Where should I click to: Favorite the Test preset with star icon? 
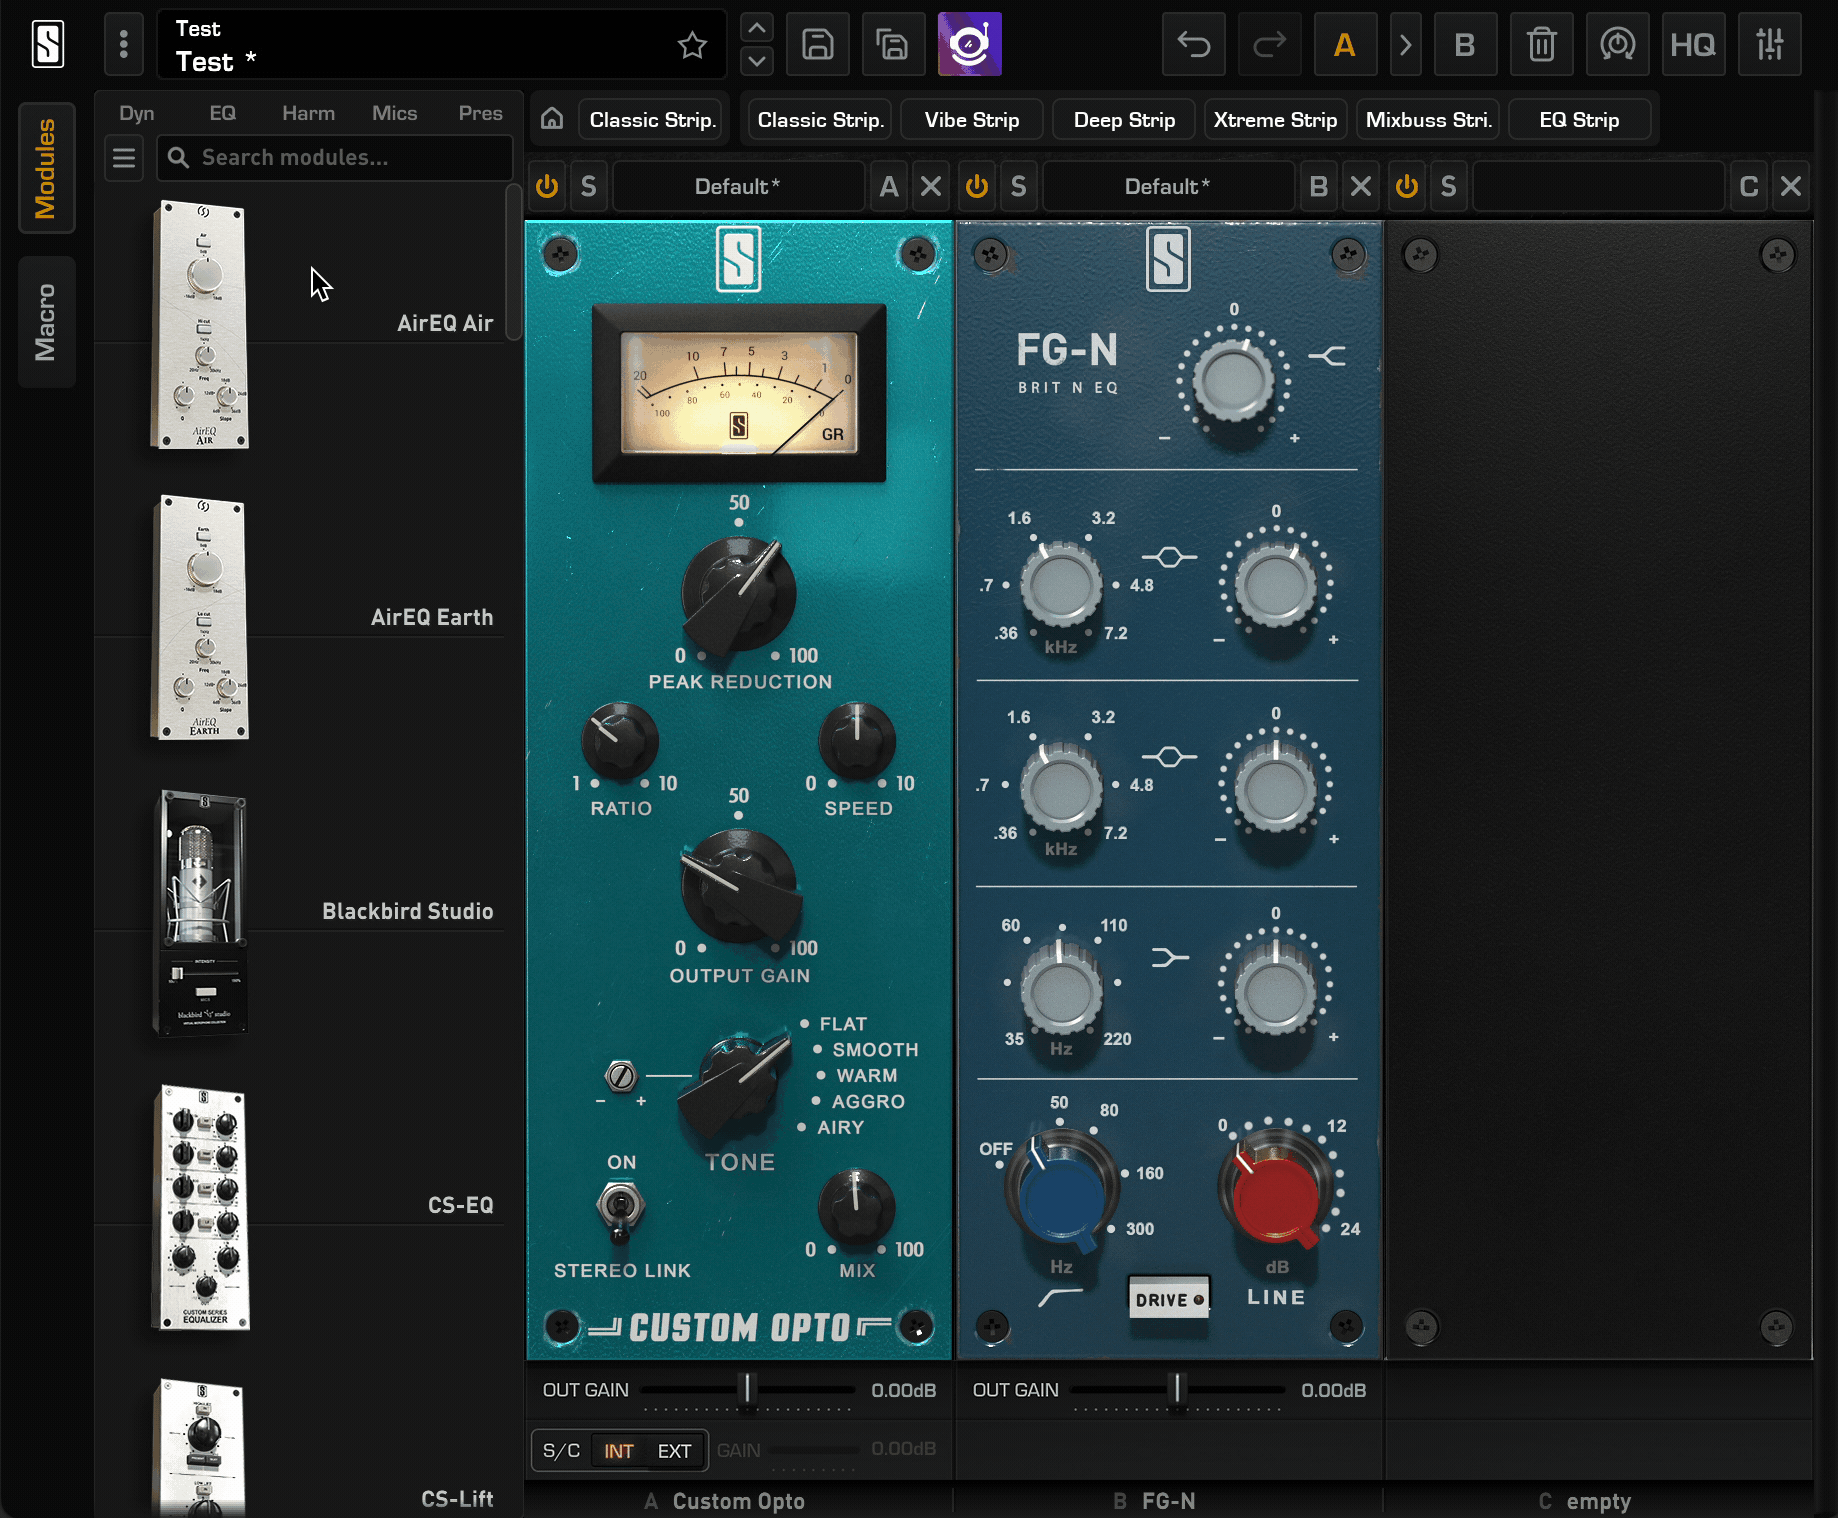tap(692, 45)
